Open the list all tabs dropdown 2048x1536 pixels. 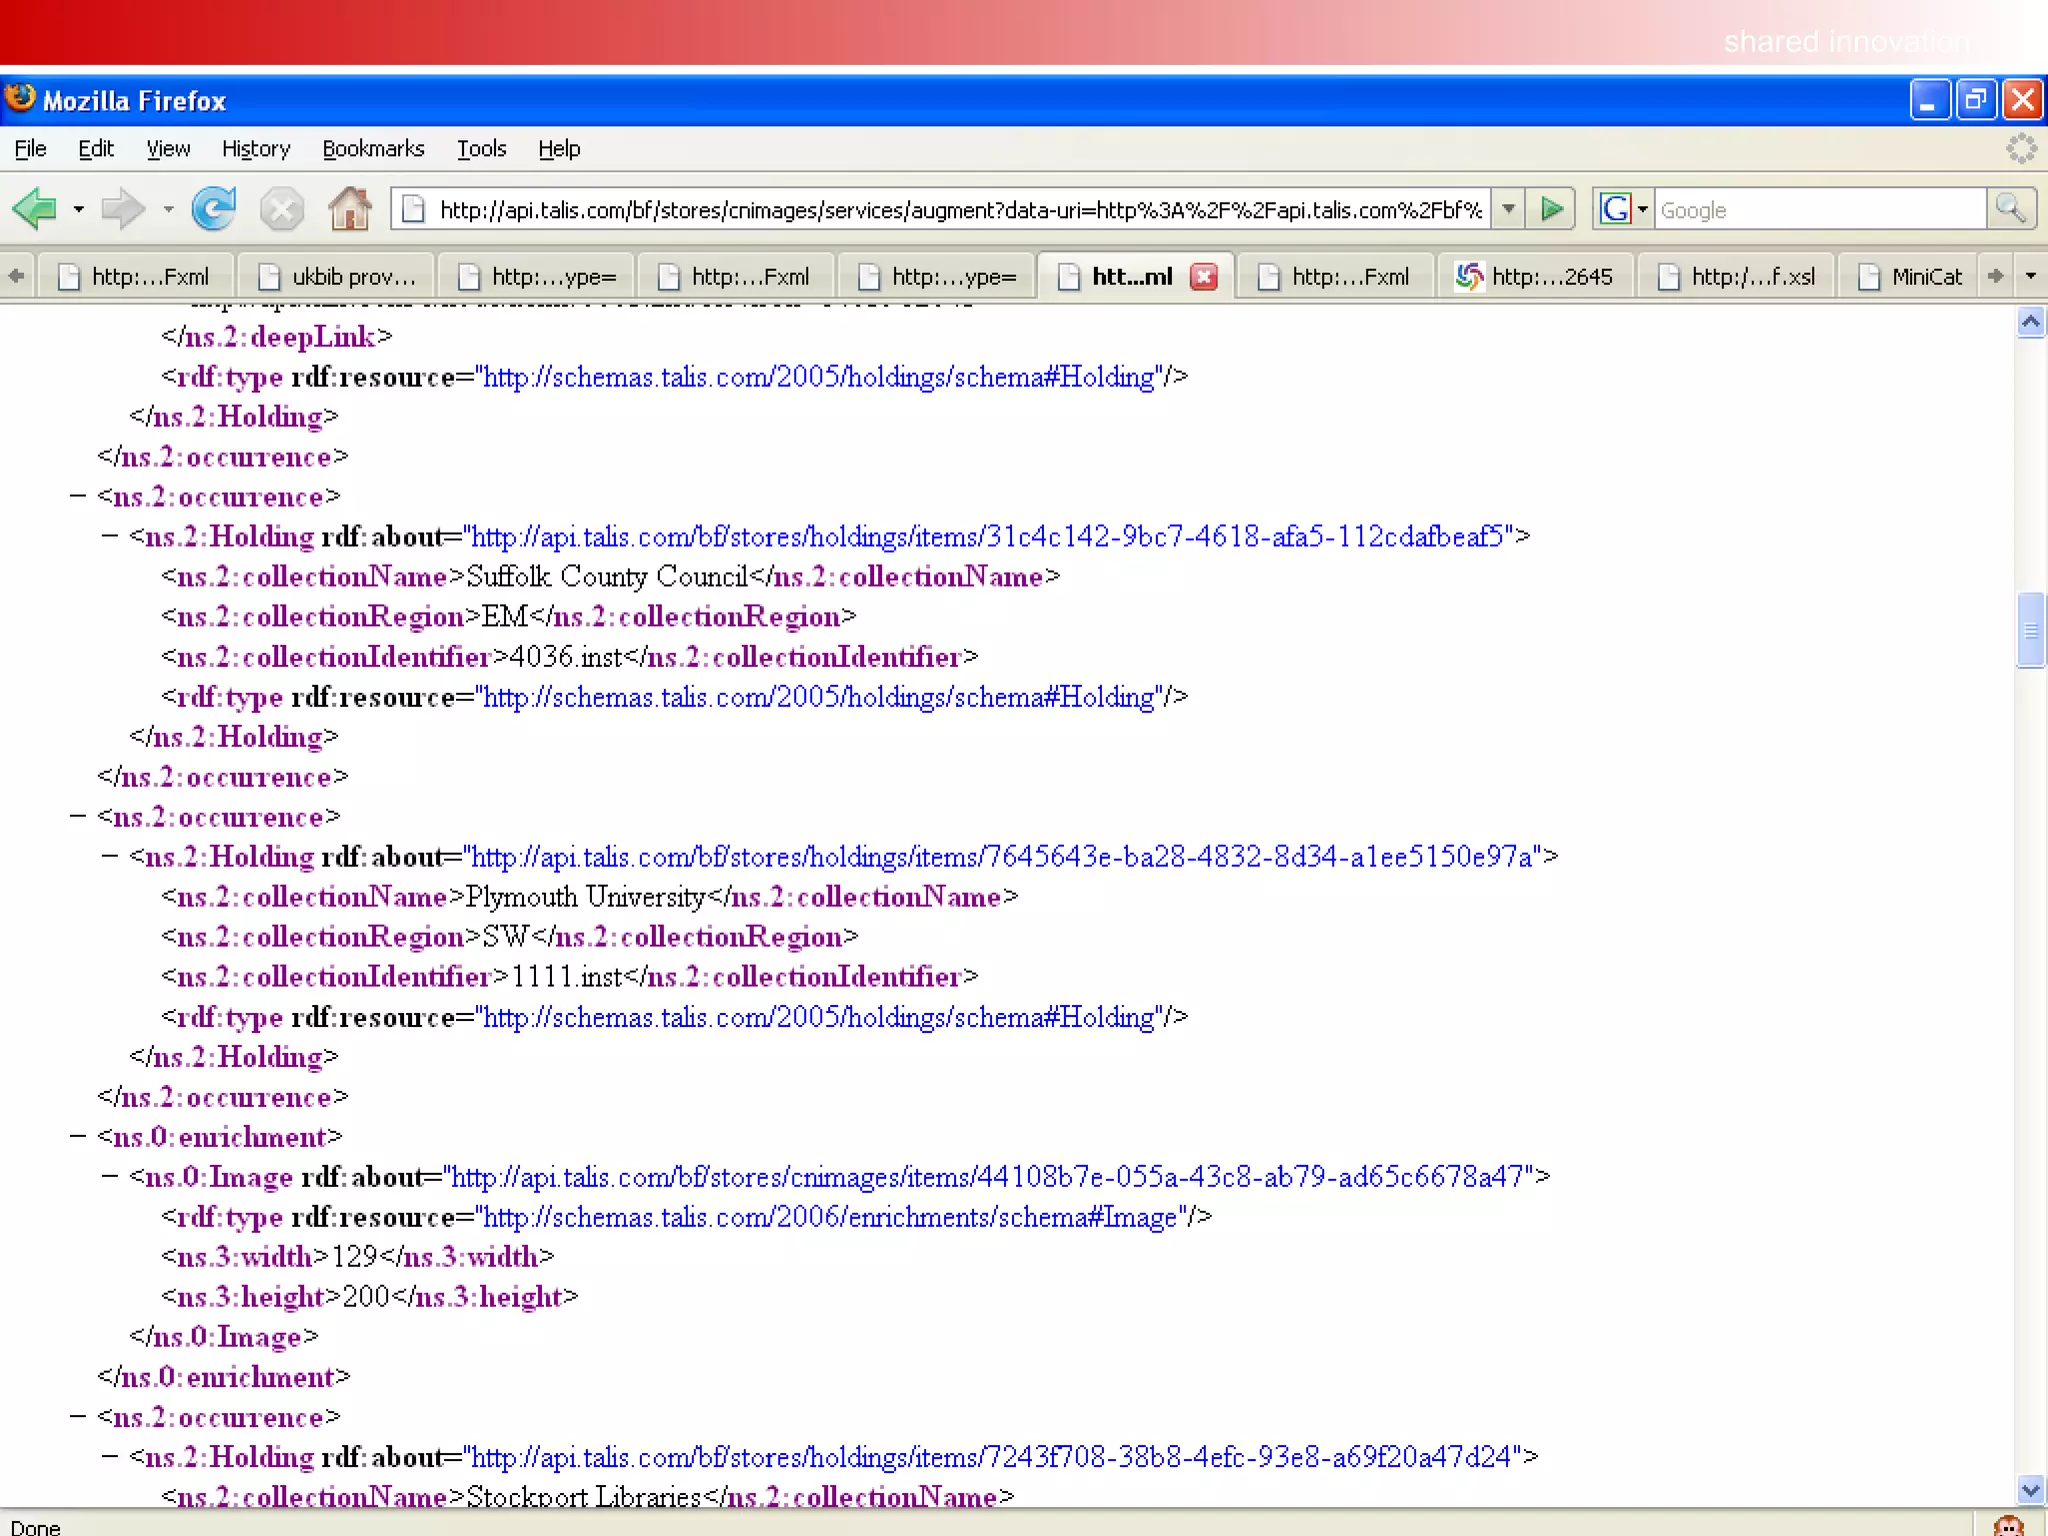click(x=2030, y=276)
